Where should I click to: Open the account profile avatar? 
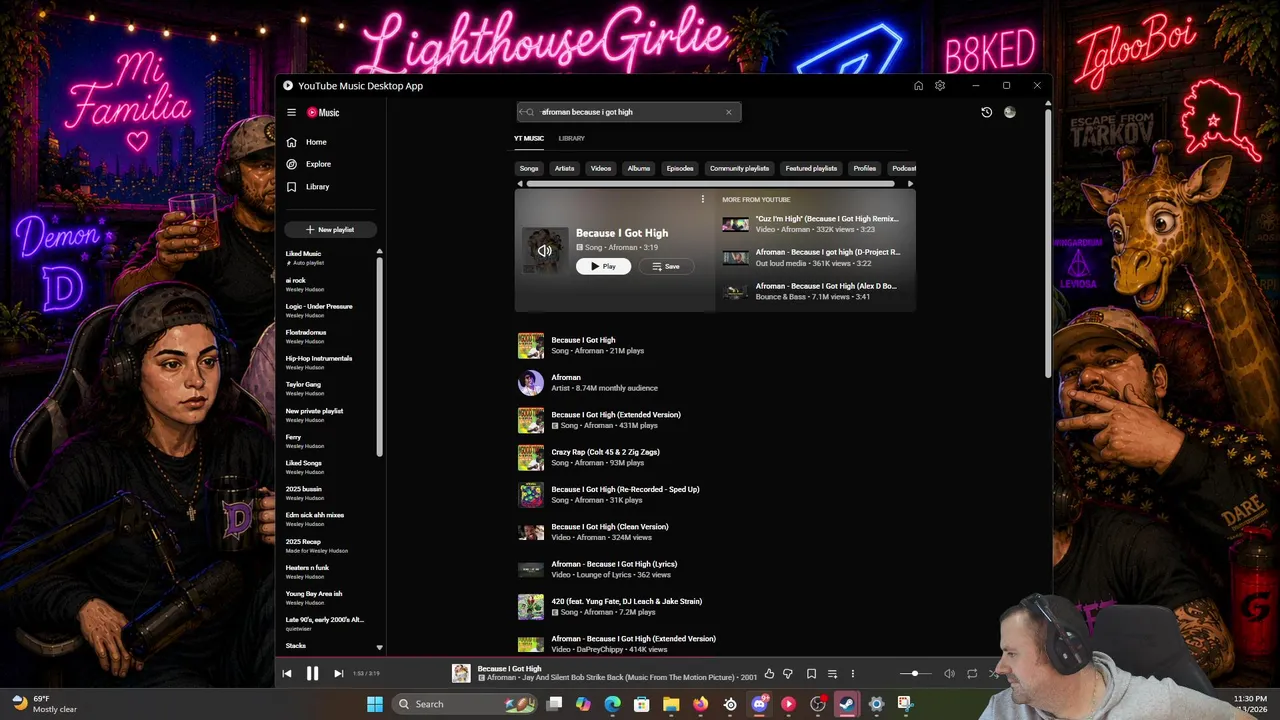pyautogui.click(x=1010, y=112)
